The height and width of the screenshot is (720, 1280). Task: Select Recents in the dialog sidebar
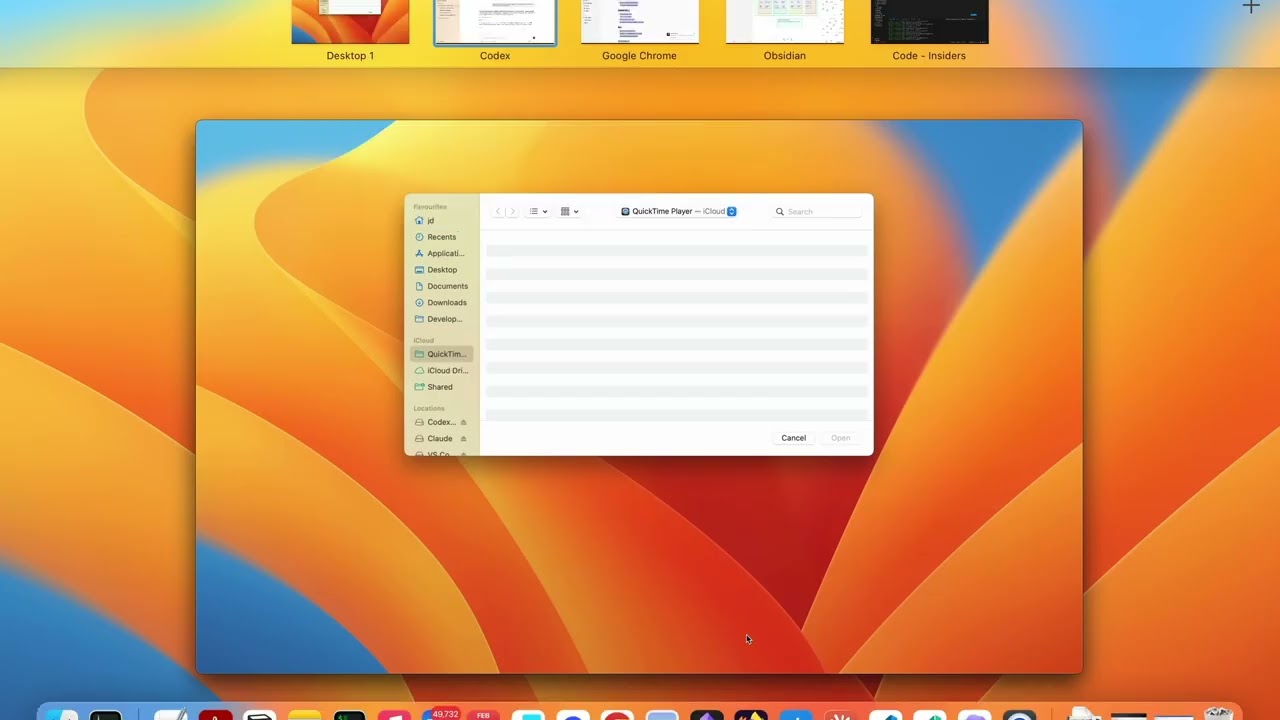(441, 237)
